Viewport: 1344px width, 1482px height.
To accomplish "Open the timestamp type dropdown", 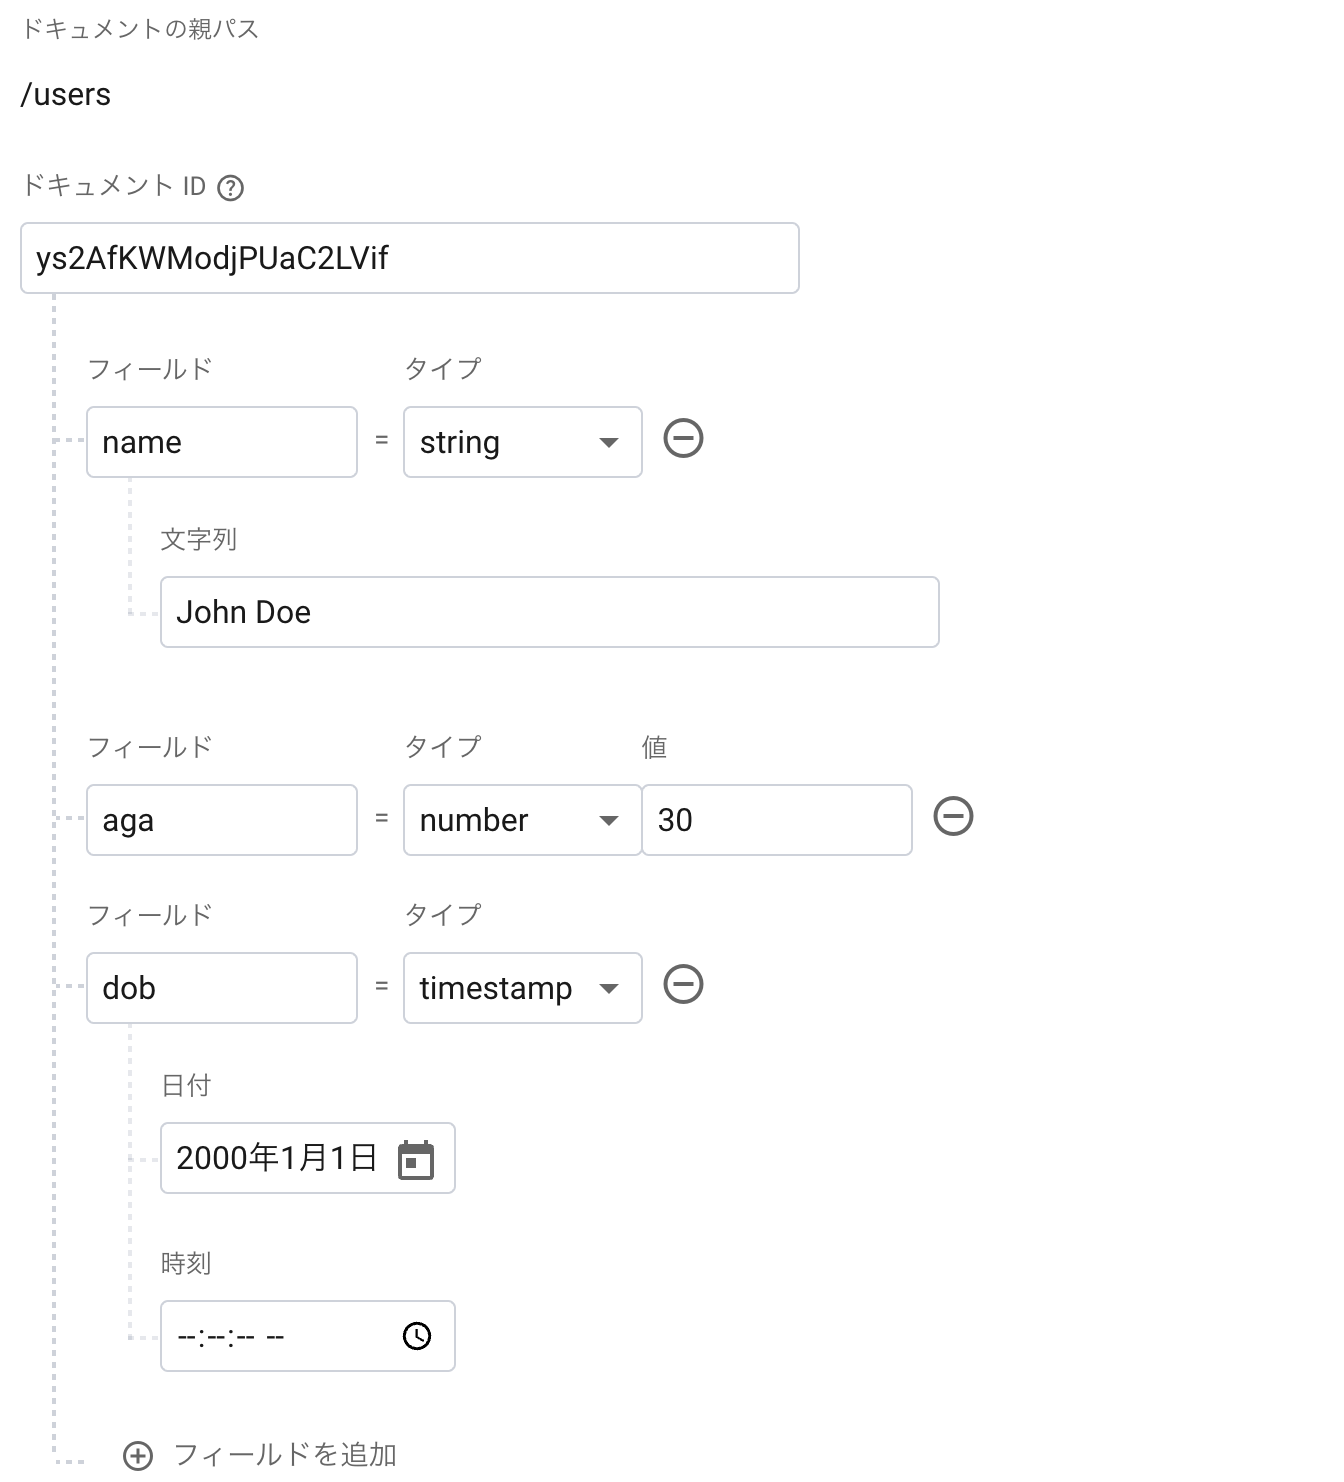I will point(522,988).
